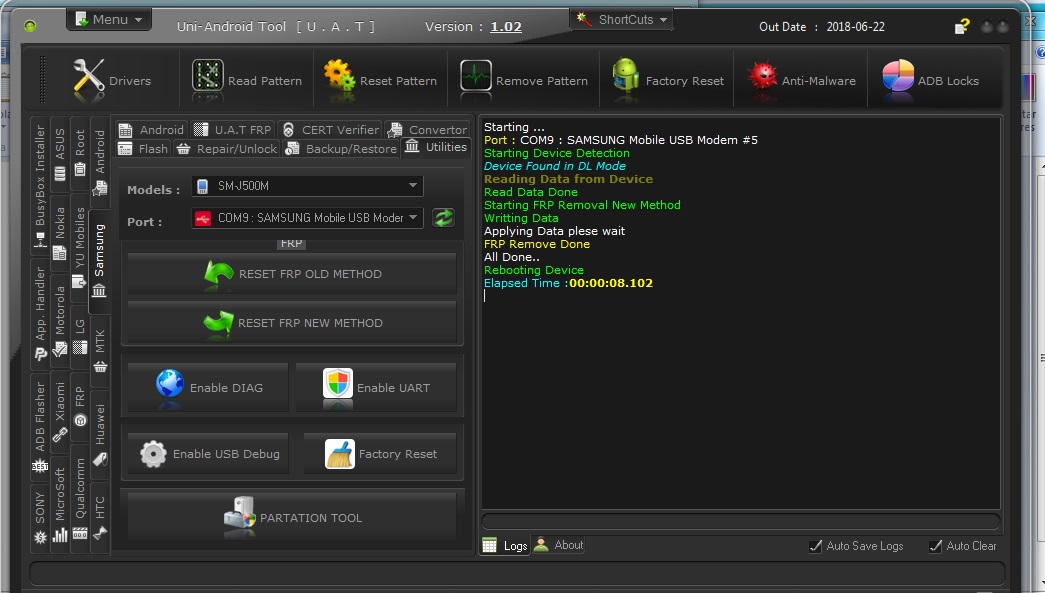Select the Reset Pattern tool
The width and height of the screenshot is (1045, 593).
coord(380,80)
